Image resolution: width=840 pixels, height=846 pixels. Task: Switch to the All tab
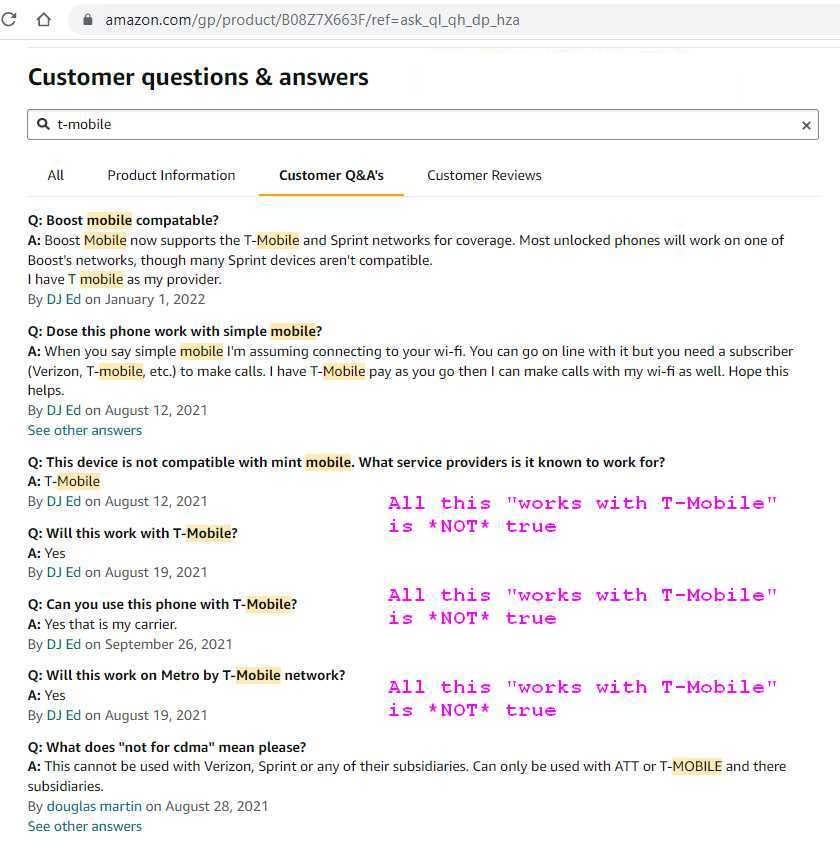(x=56, y=175)
